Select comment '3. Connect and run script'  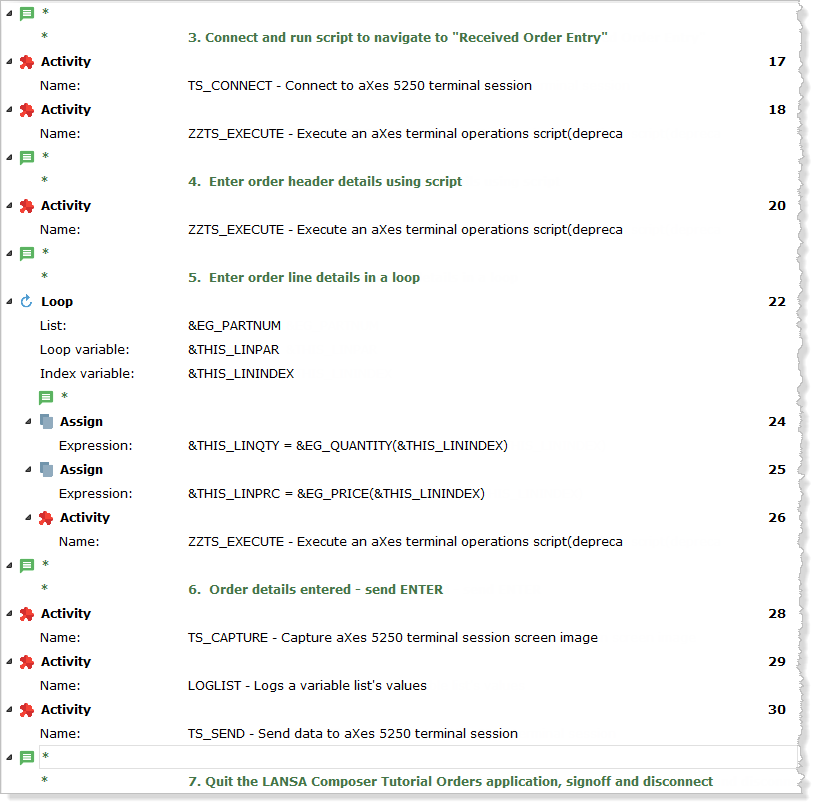click(x=398, y=38)
